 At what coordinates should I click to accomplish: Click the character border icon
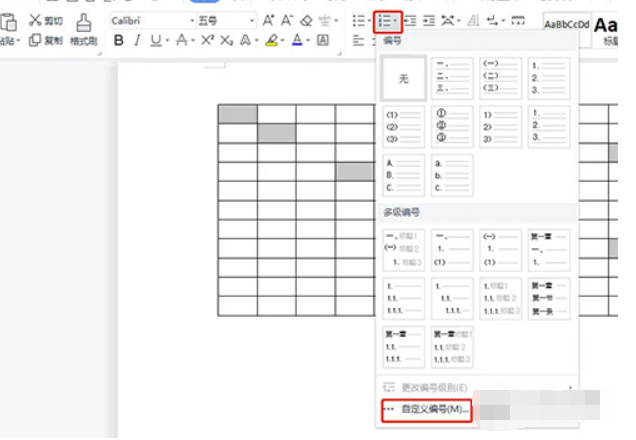coord(323,40)
